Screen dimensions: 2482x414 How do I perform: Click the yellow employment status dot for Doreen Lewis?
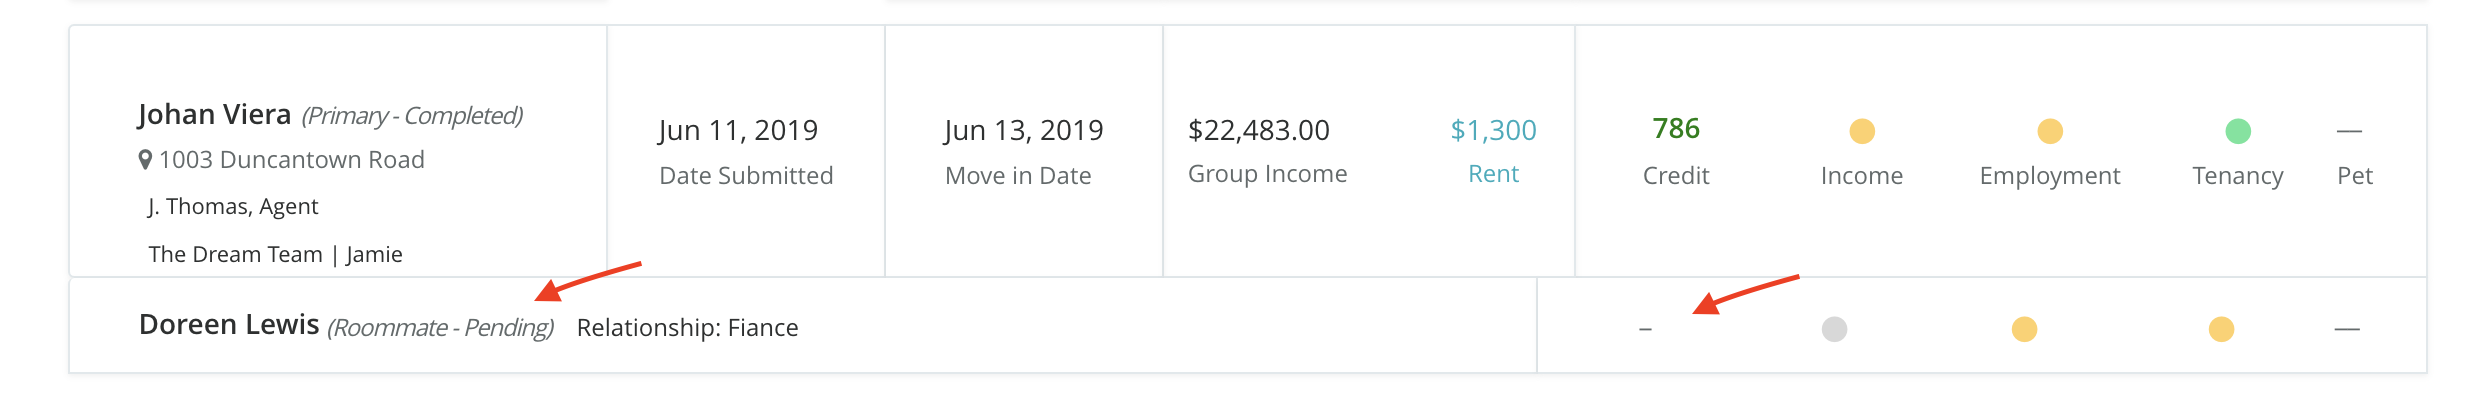tap(2024, 329)
